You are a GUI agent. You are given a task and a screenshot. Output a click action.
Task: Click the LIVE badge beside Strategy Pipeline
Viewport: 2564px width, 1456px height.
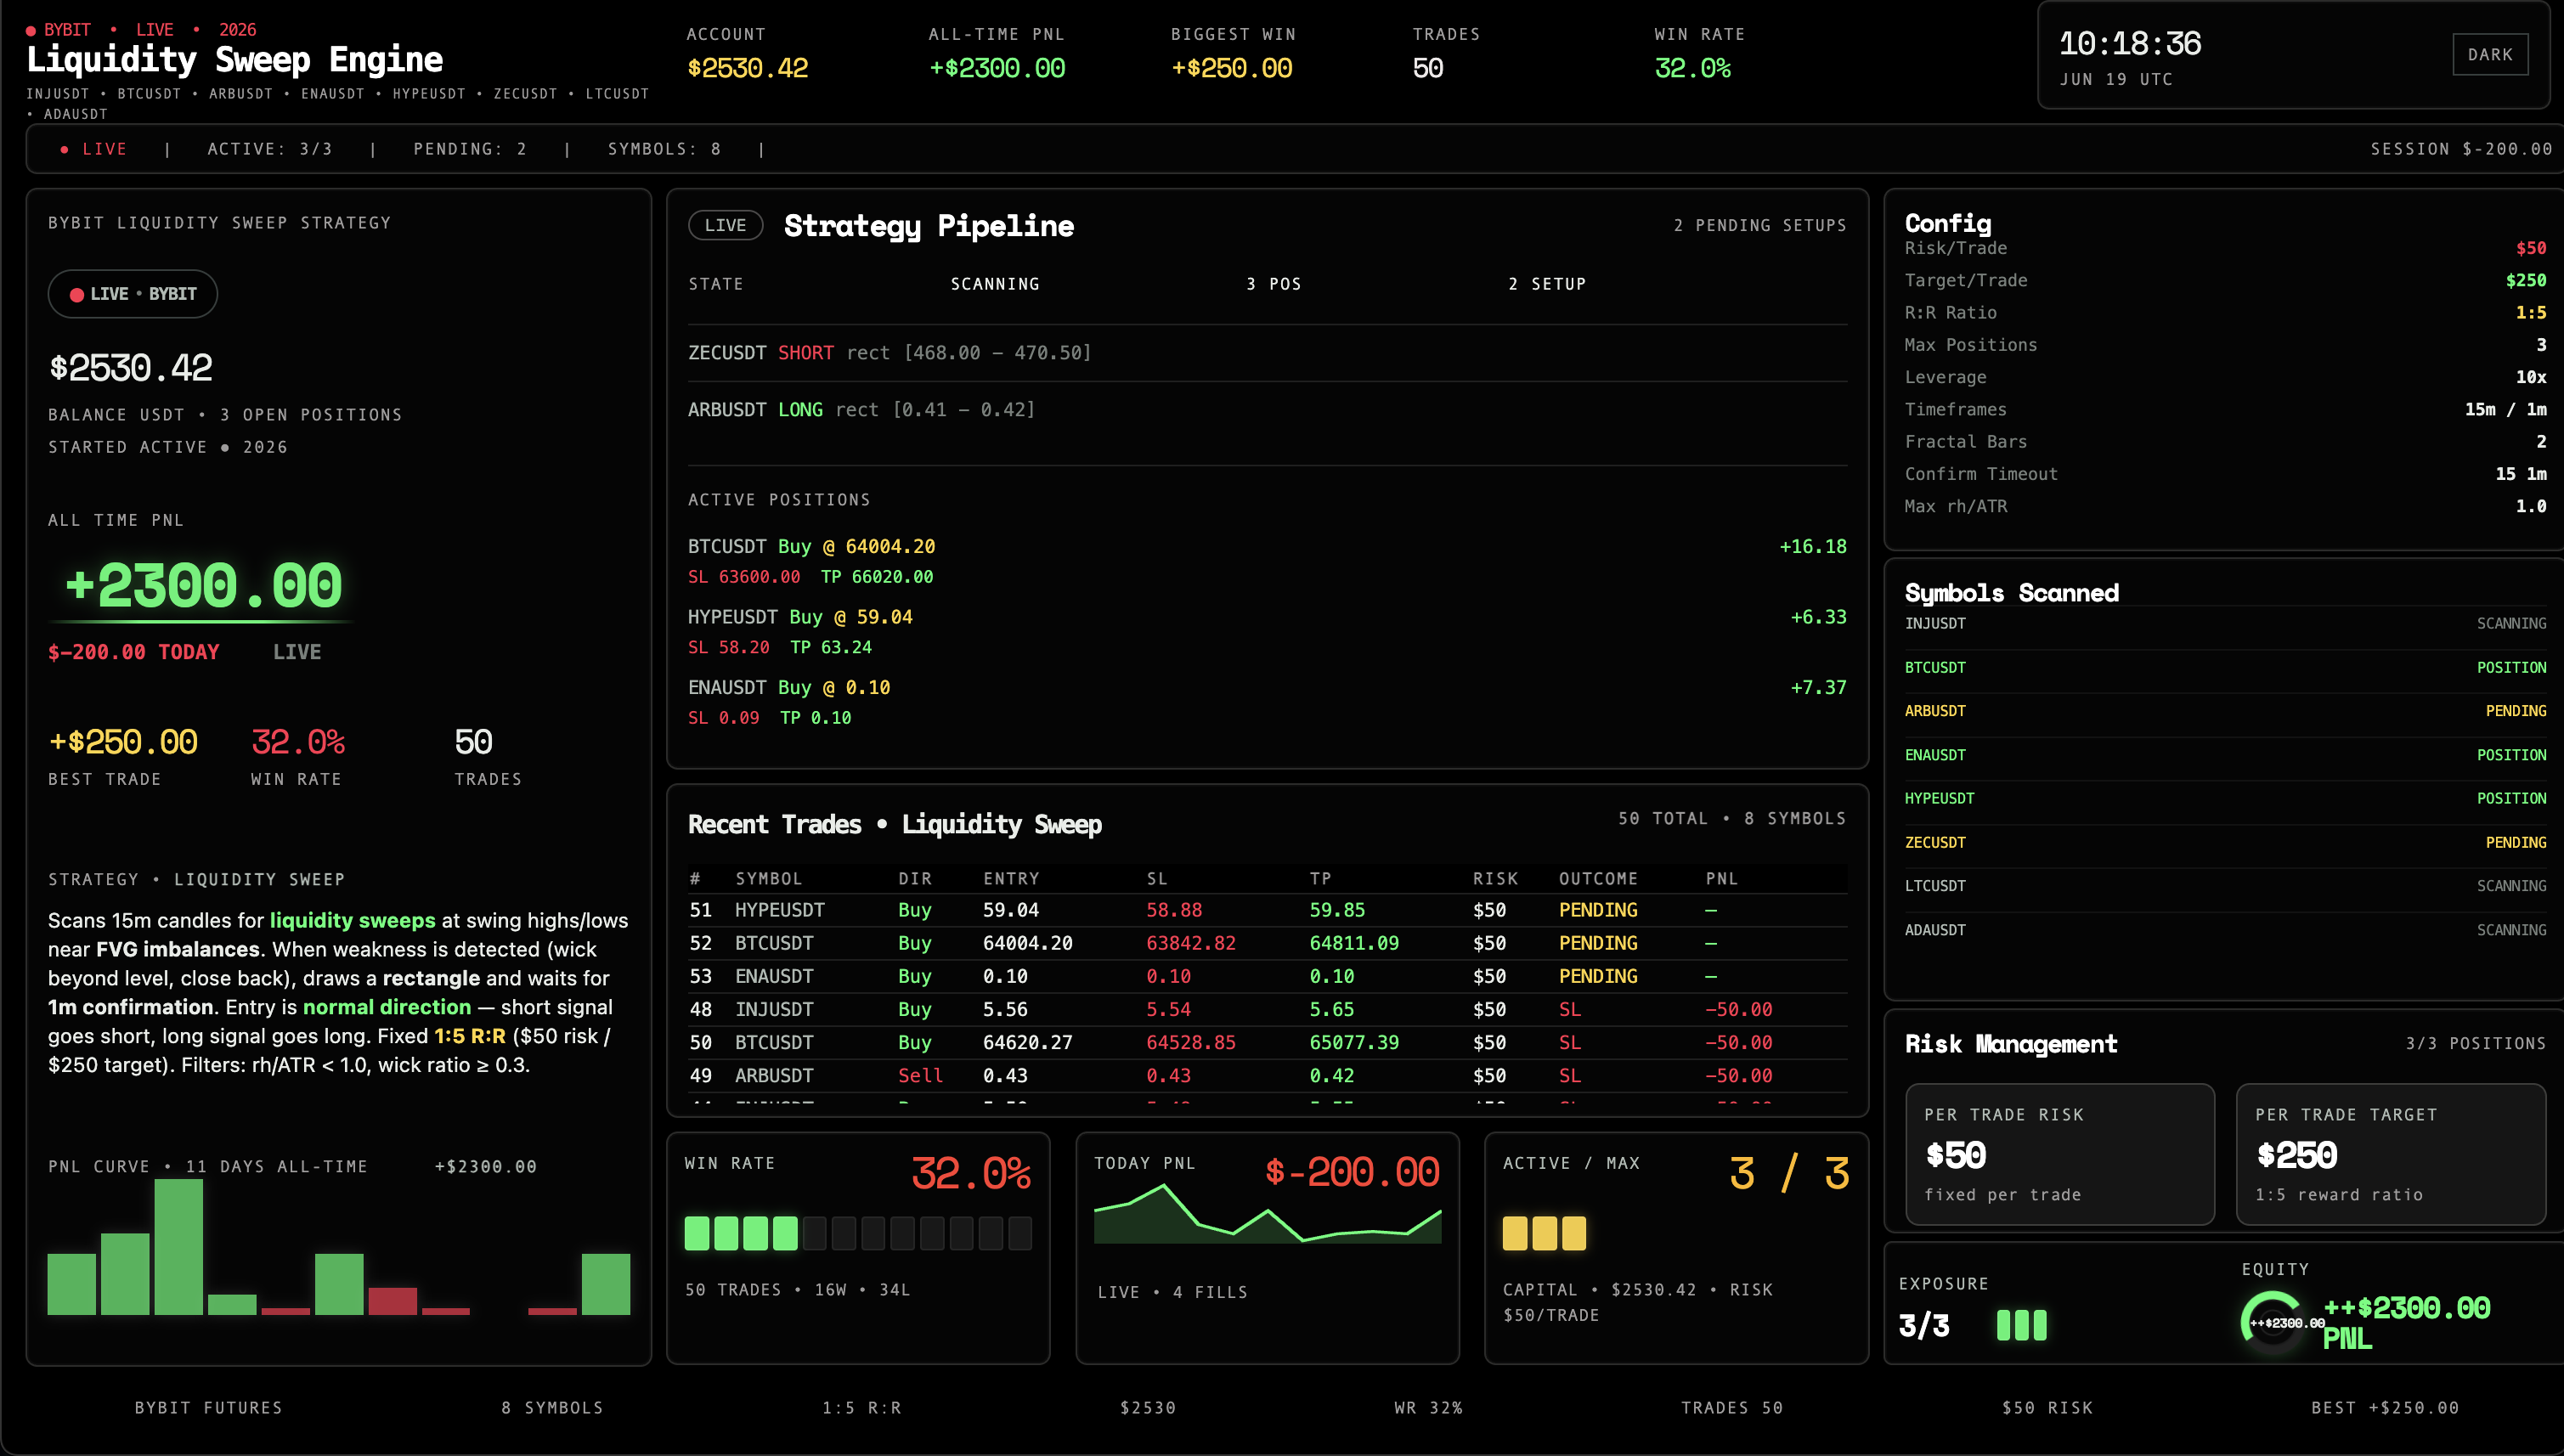click(x=725, y=225)
